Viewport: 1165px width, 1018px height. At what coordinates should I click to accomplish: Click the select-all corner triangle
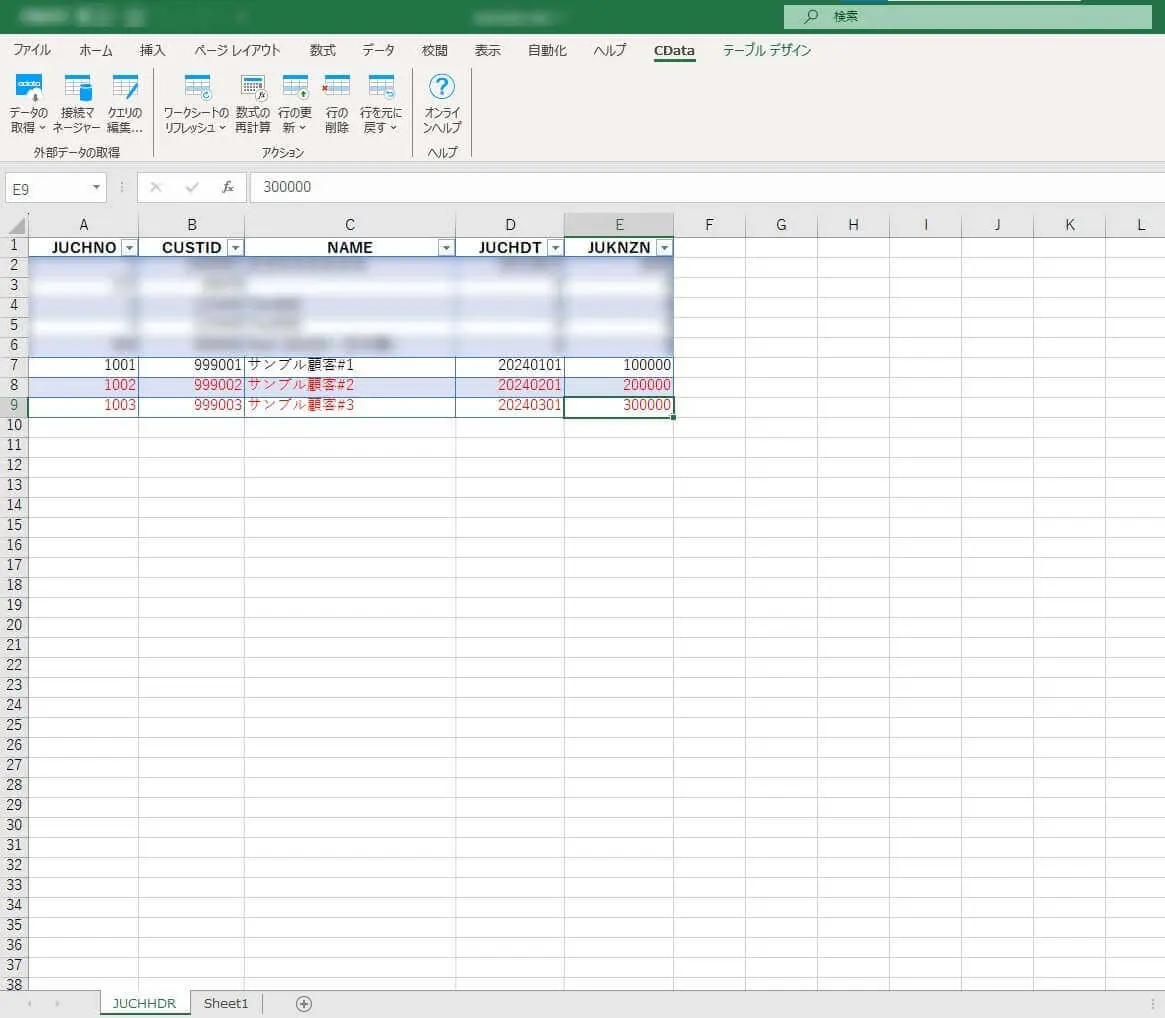coord(16,225)
